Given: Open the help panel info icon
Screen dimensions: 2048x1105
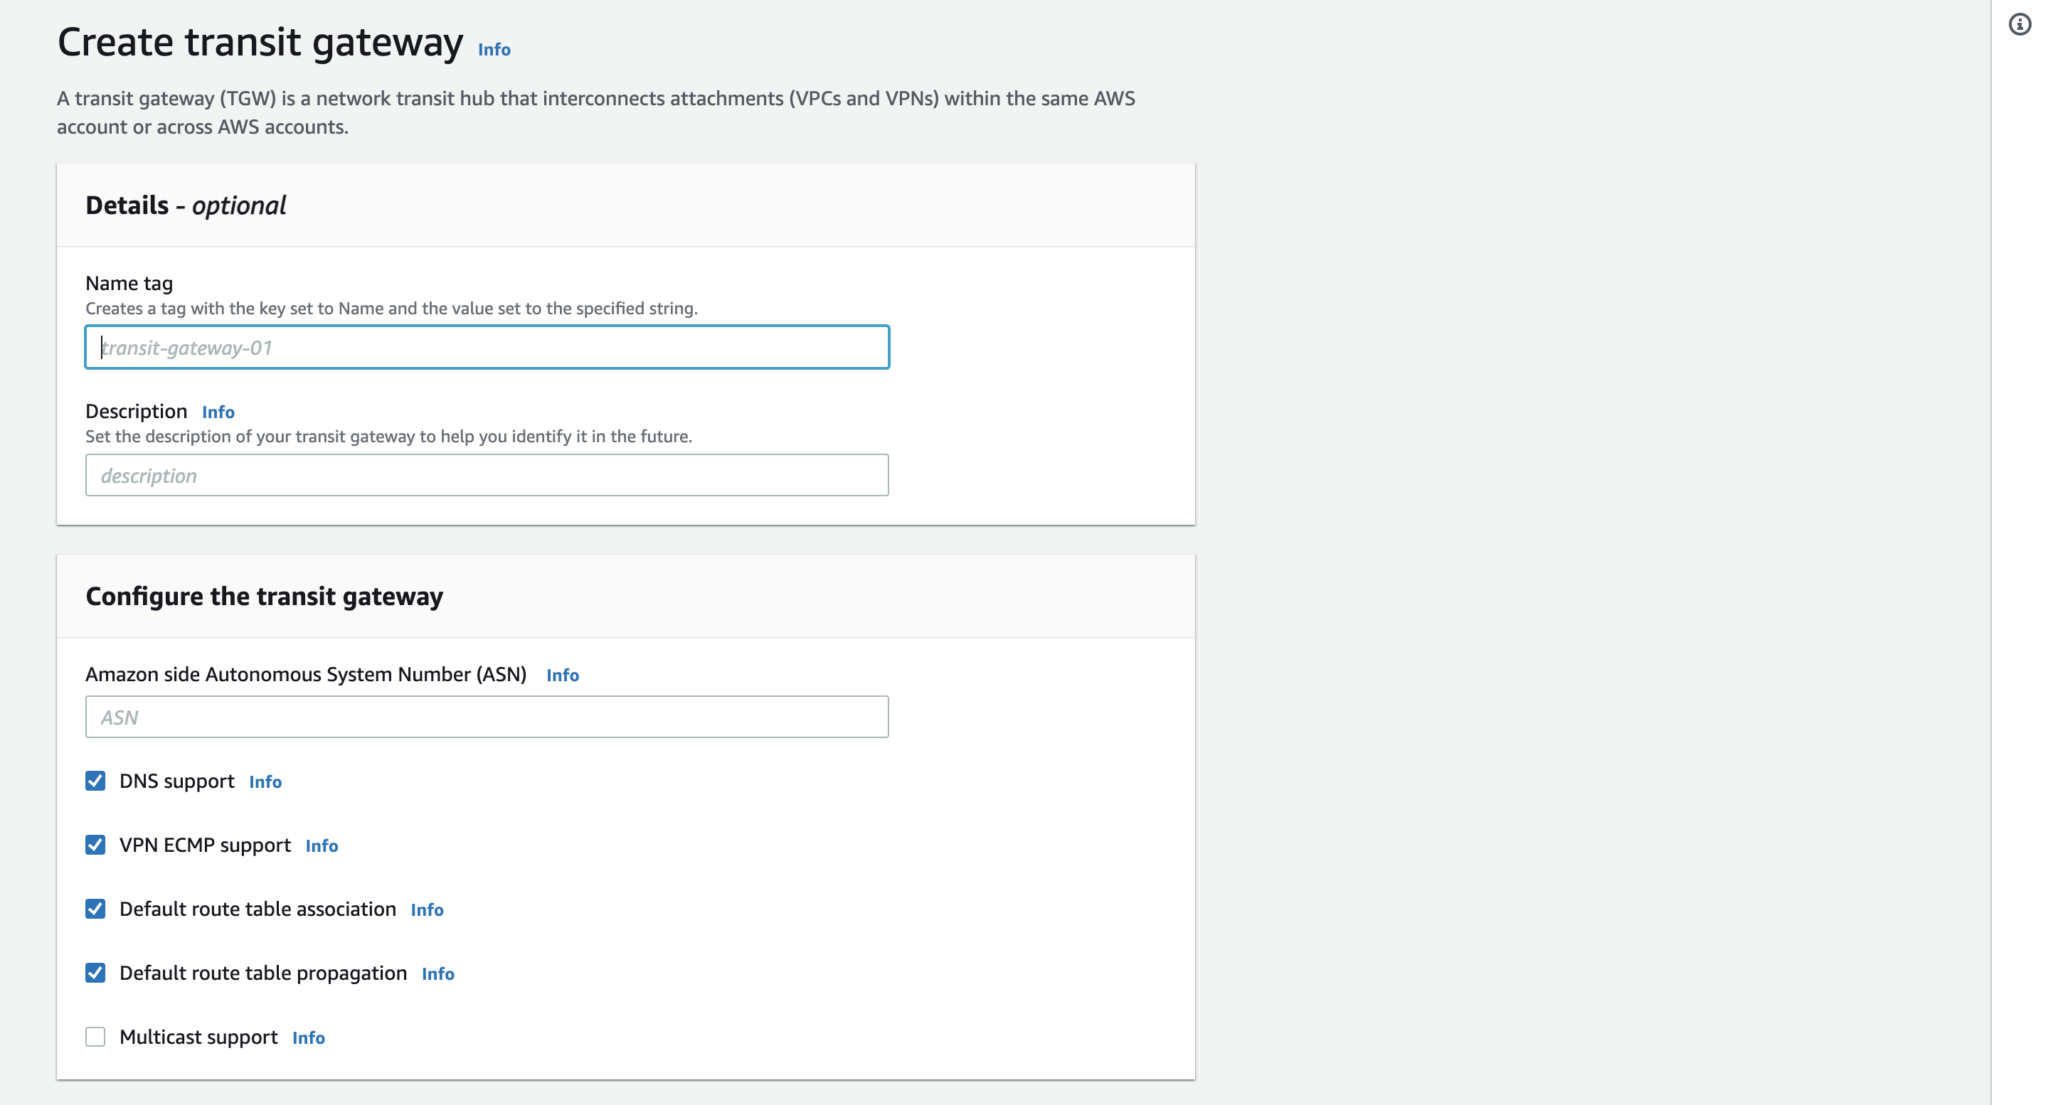Looking at the screenshot, I should 2020,24.
